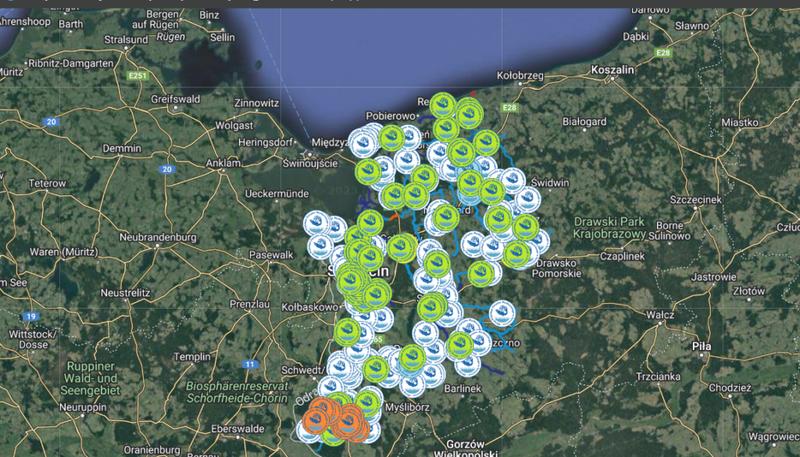Open the isolated white marker east of the river cluster

502,314
